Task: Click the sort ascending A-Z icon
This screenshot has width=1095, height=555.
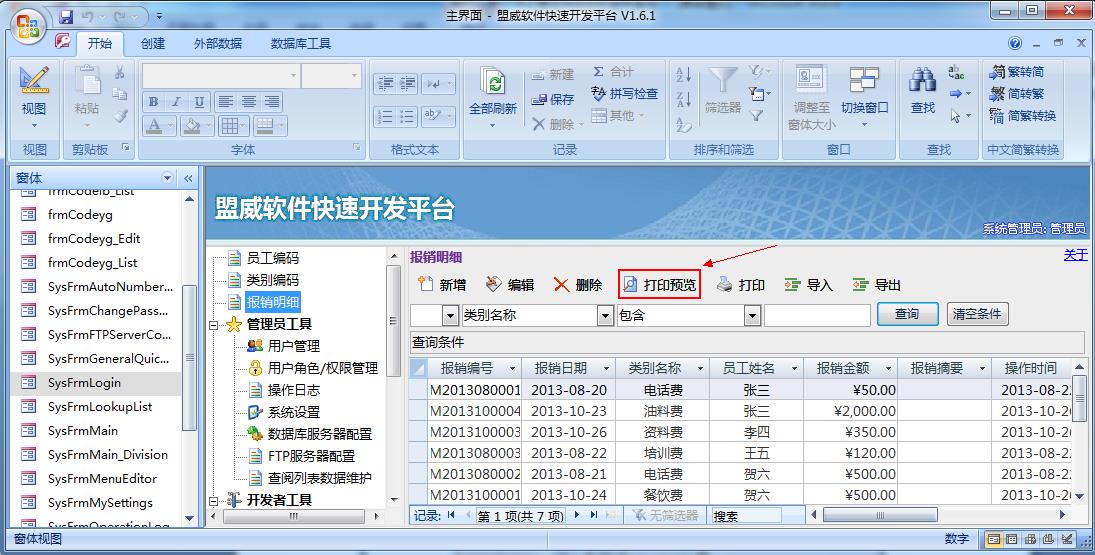Action: (x=684, y=74)
